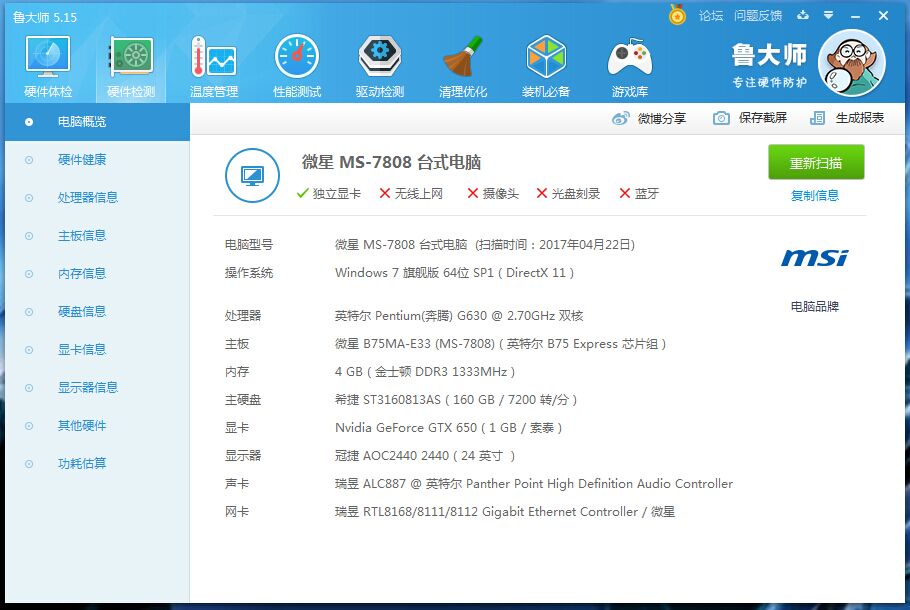The image size is (910, 610).
Task: Open 装机必备 essentials cube icon
Action: pyautogui.click(x=546, y=67)
